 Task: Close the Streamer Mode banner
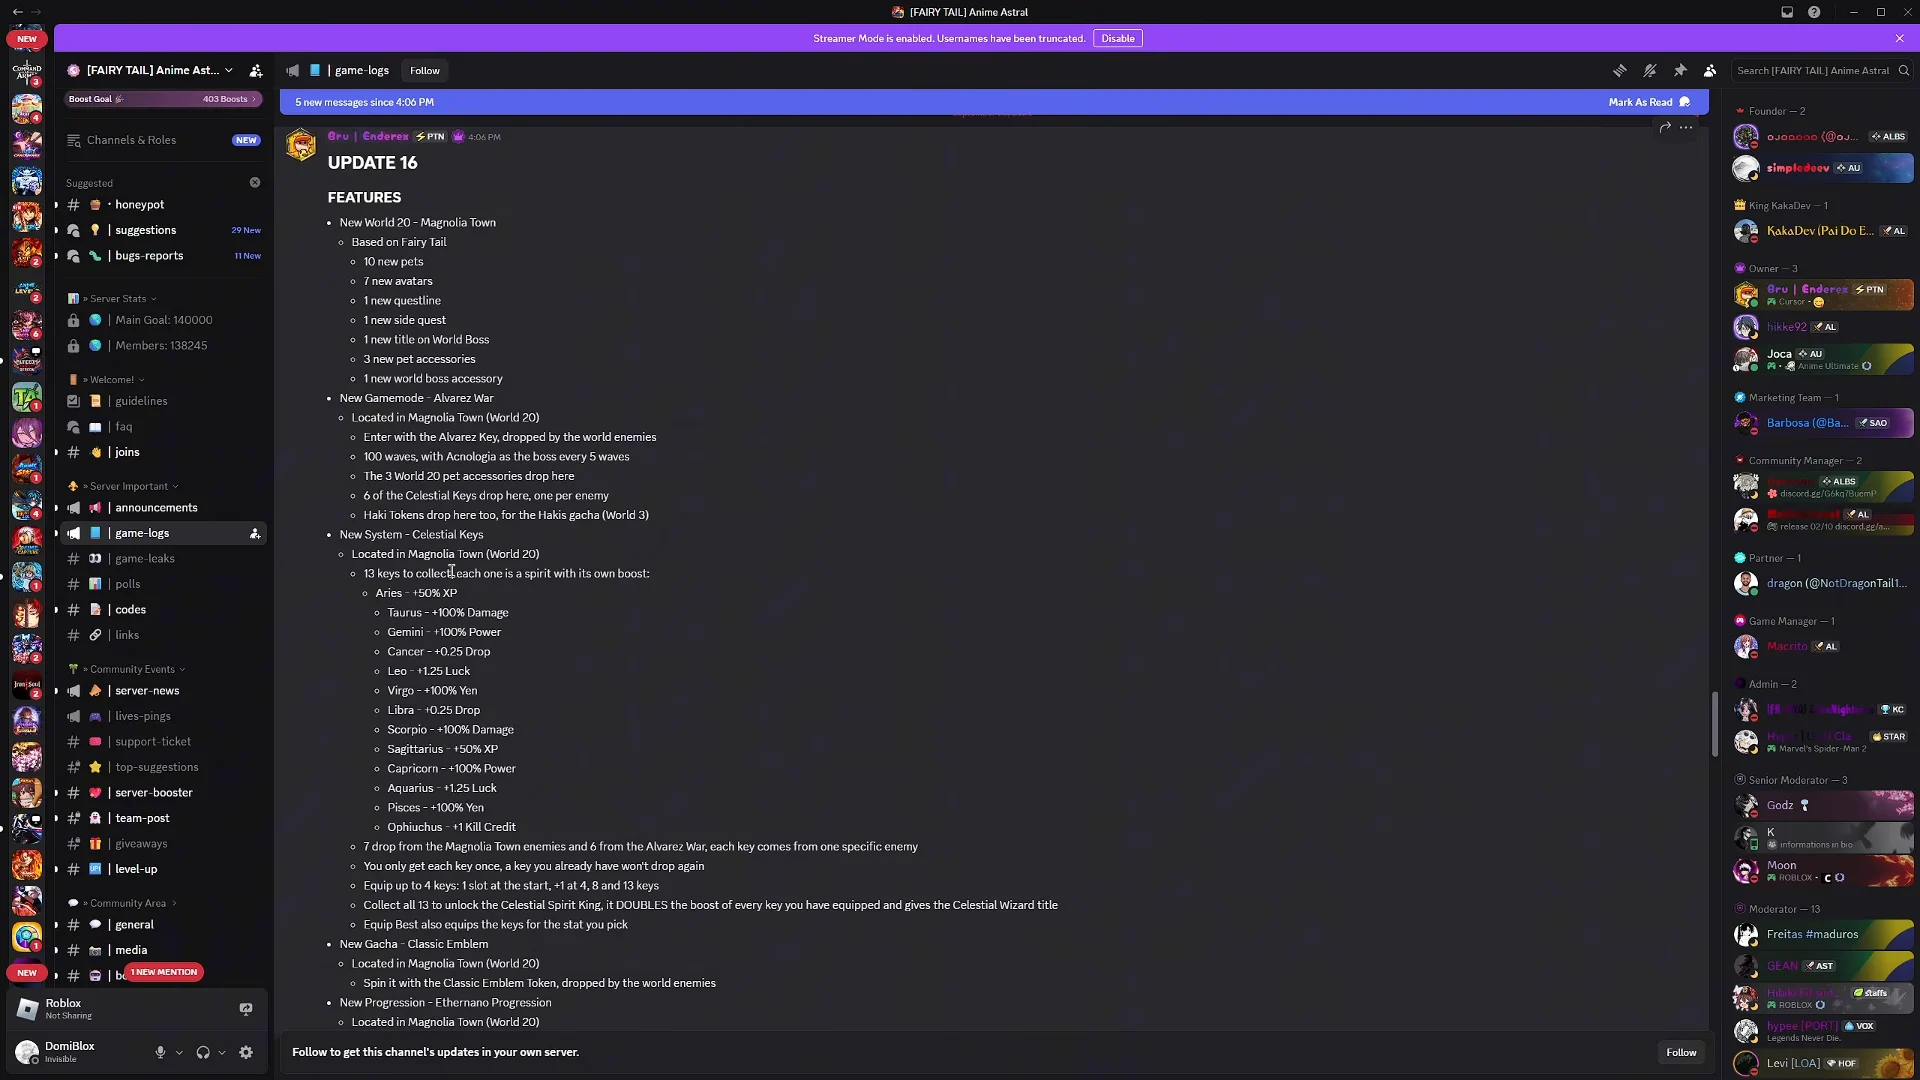(1900, 38)
